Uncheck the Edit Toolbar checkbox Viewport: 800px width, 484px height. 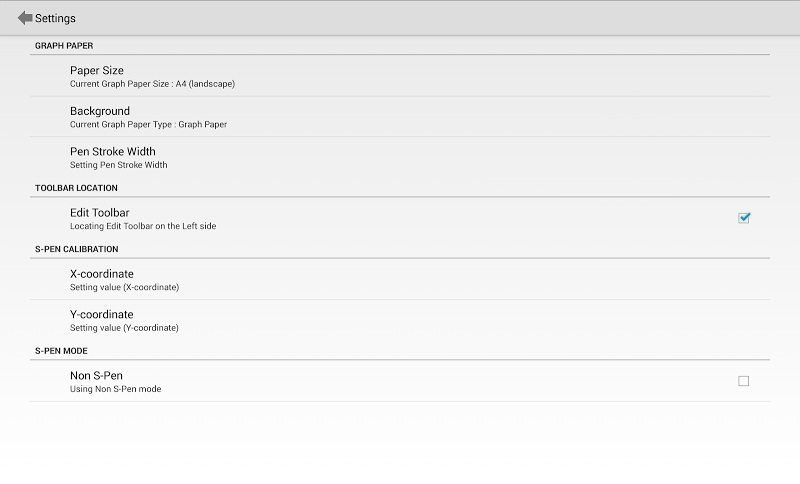click(744, 218)
